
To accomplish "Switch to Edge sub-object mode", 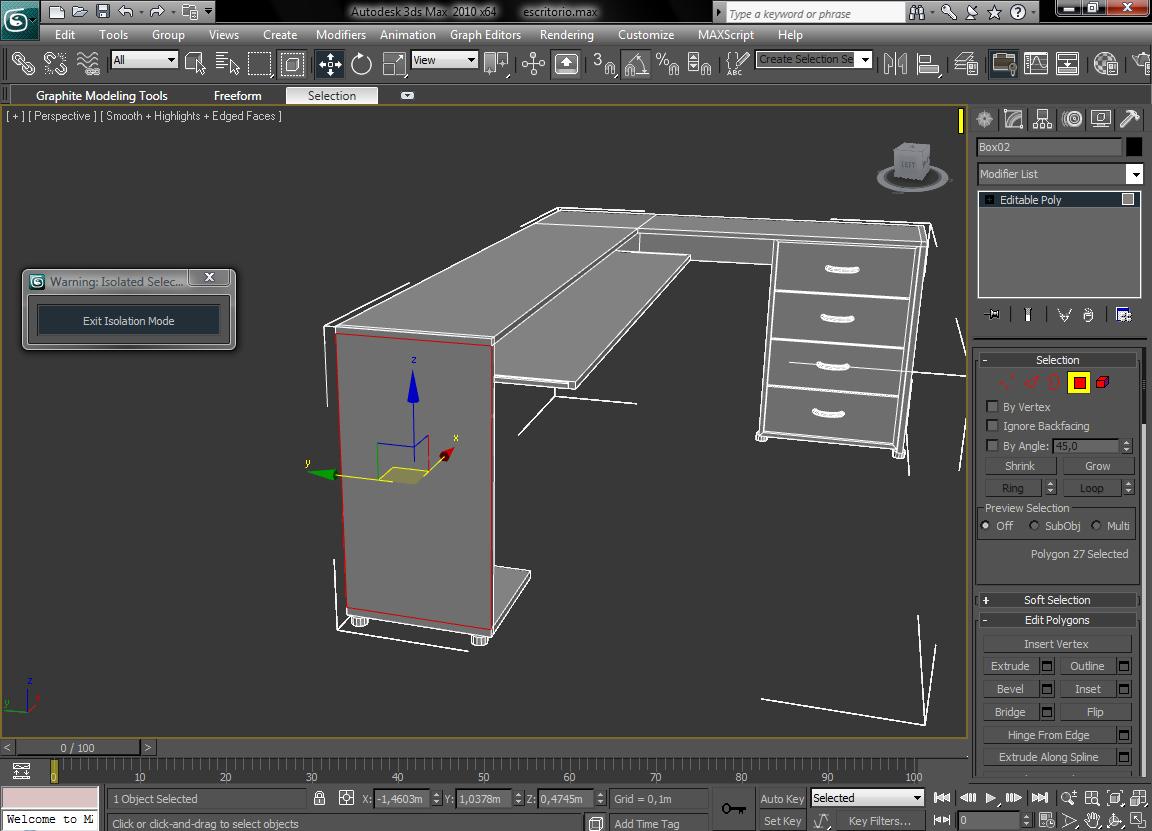I will point(1030,381).
